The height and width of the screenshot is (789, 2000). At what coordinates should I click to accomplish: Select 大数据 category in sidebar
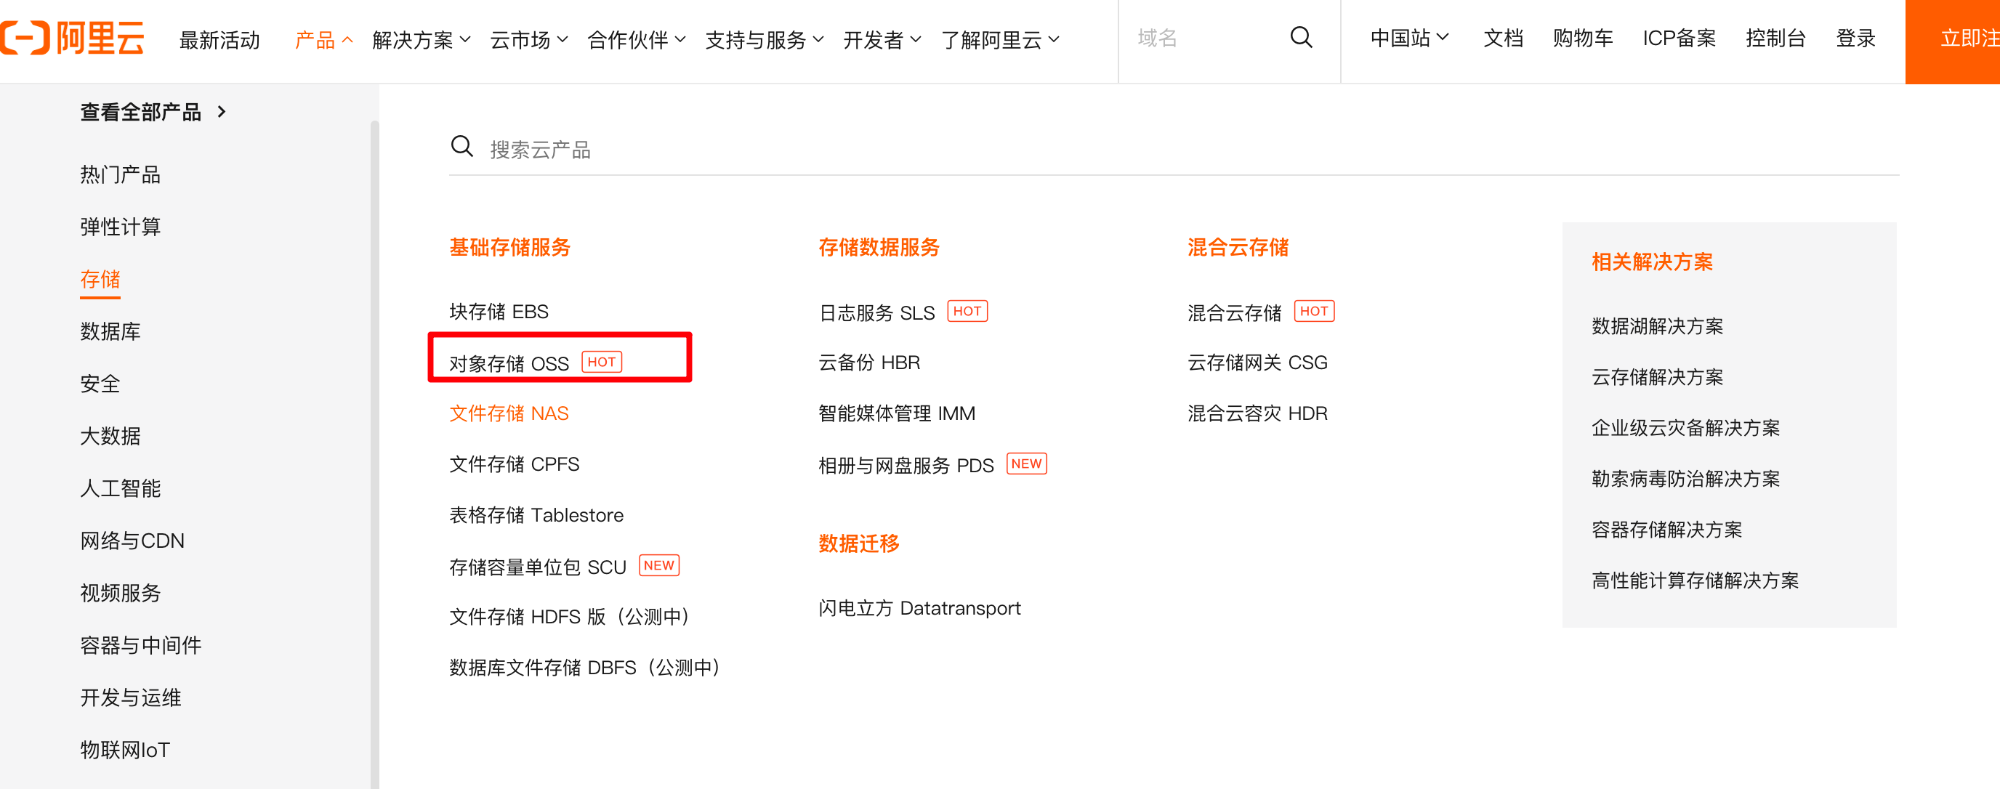[x=110, y=436]
